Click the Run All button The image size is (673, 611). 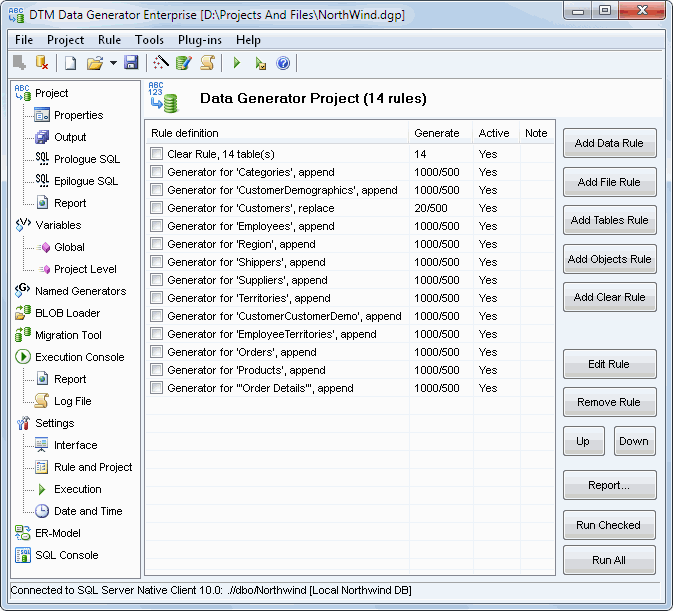tap(609, 560)
